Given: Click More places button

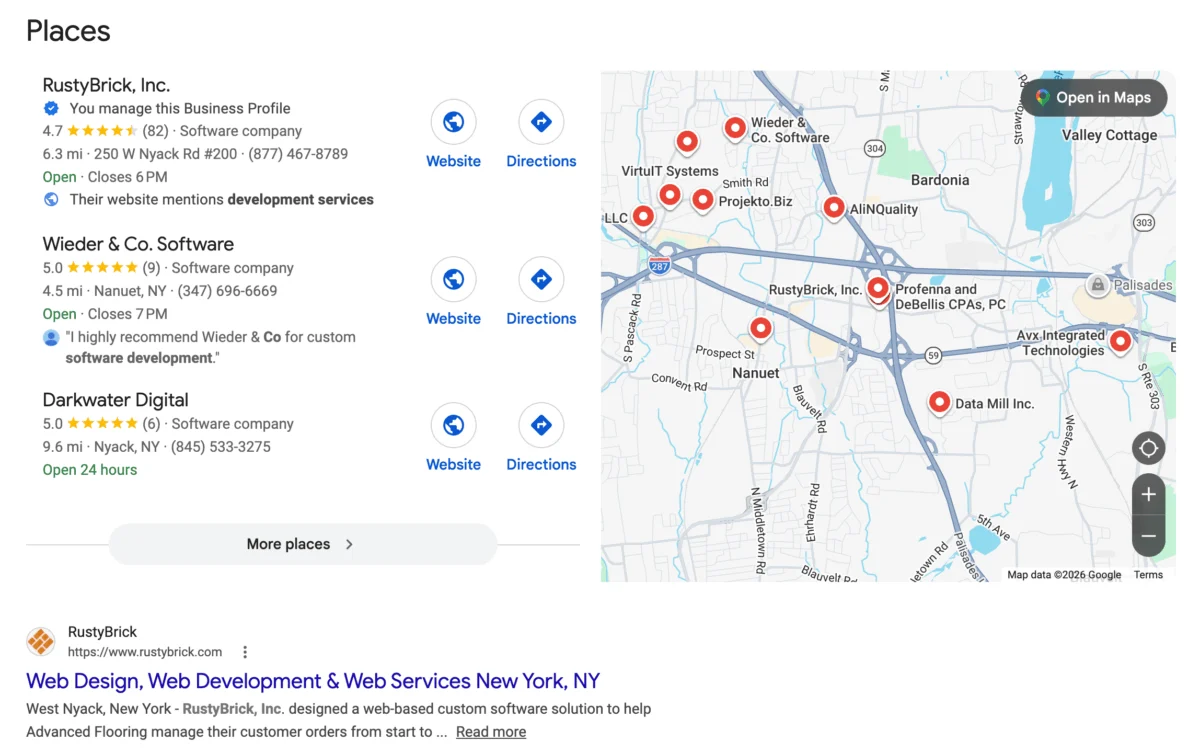Looking at the screenshot, I should tap(302, 544).
